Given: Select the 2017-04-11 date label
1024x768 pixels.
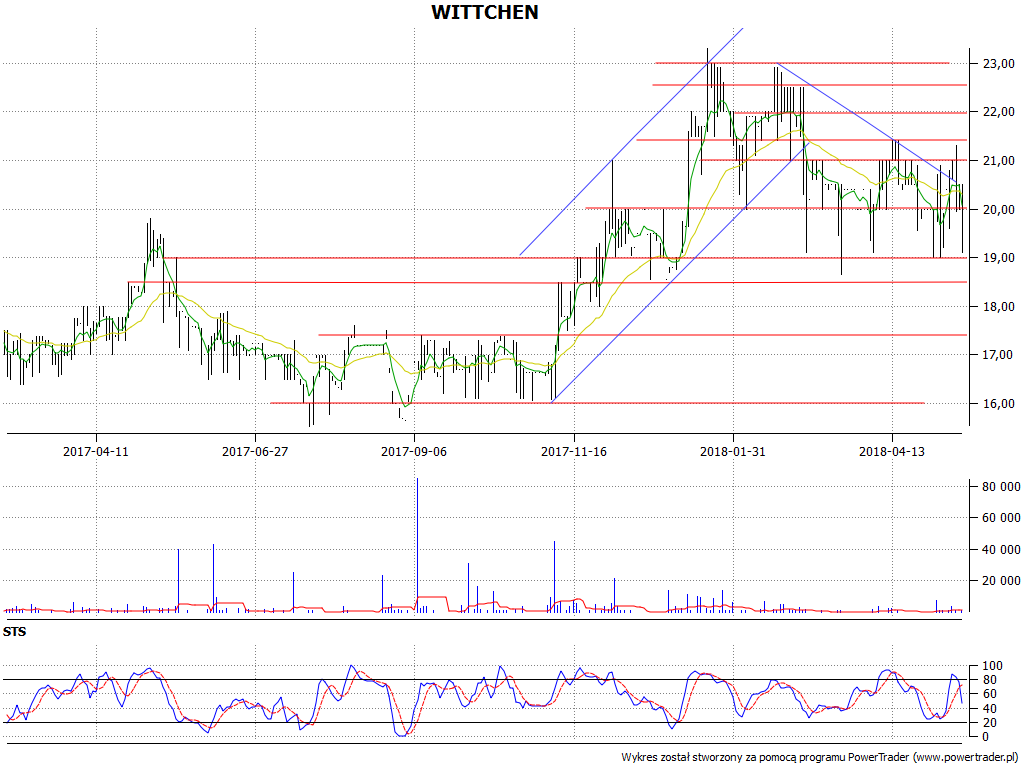Looking at the screenshot, I should (x=96, y=451).
